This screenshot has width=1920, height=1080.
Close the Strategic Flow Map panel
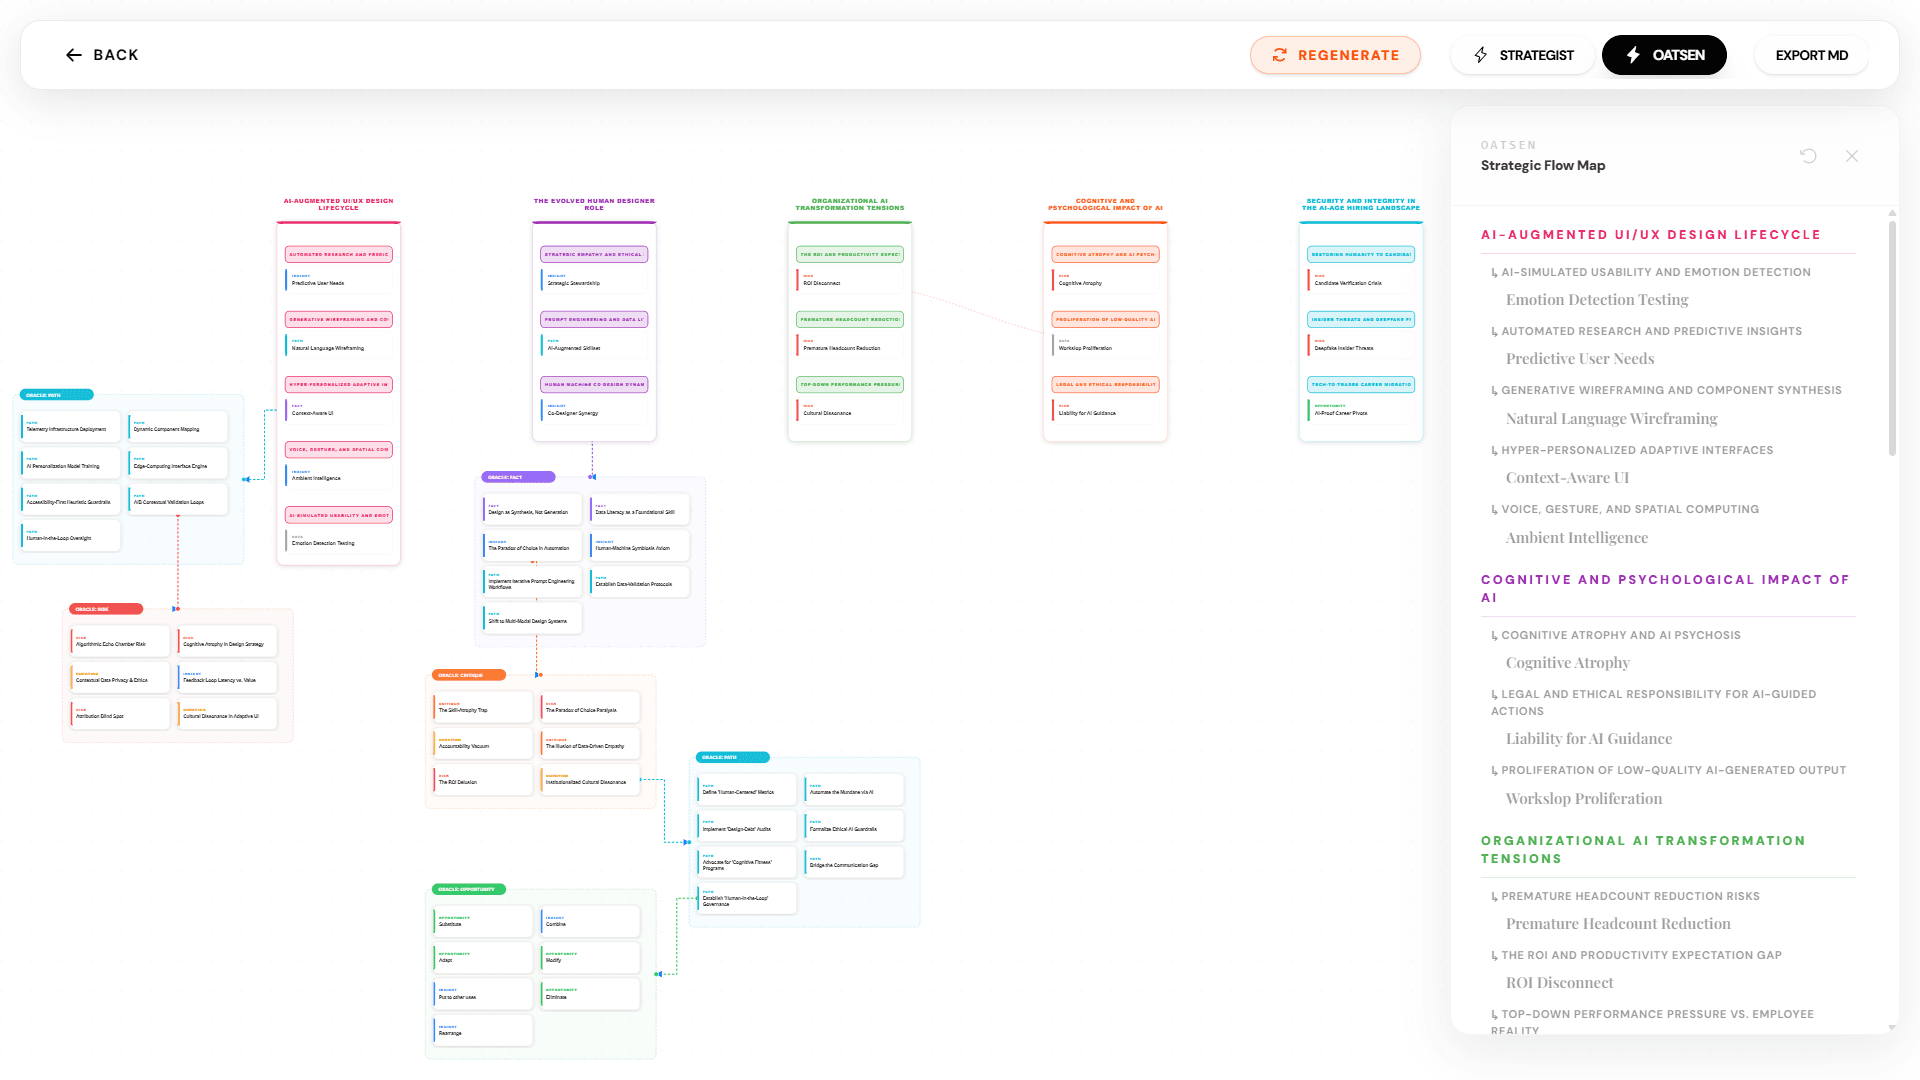1851,156
